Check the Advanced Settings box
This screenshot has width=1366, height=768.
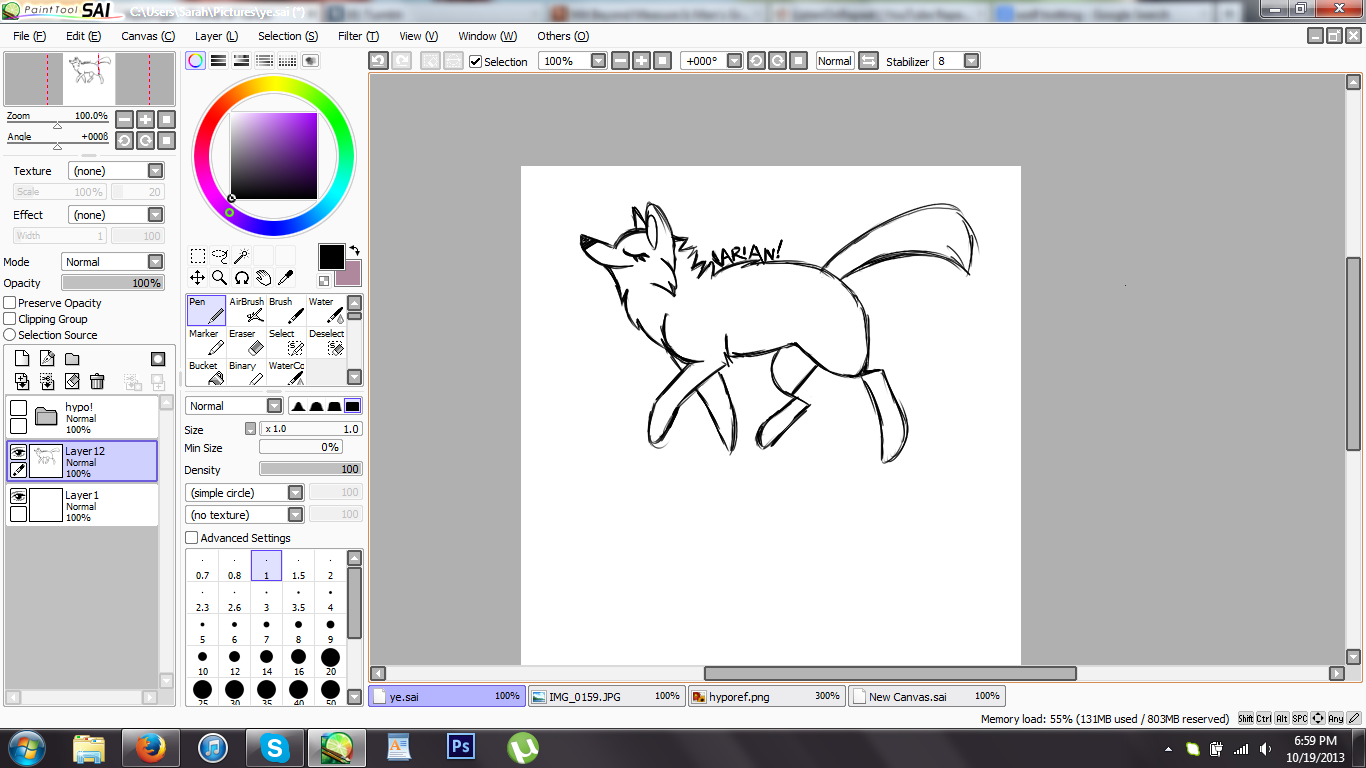[x=192, y=538]
